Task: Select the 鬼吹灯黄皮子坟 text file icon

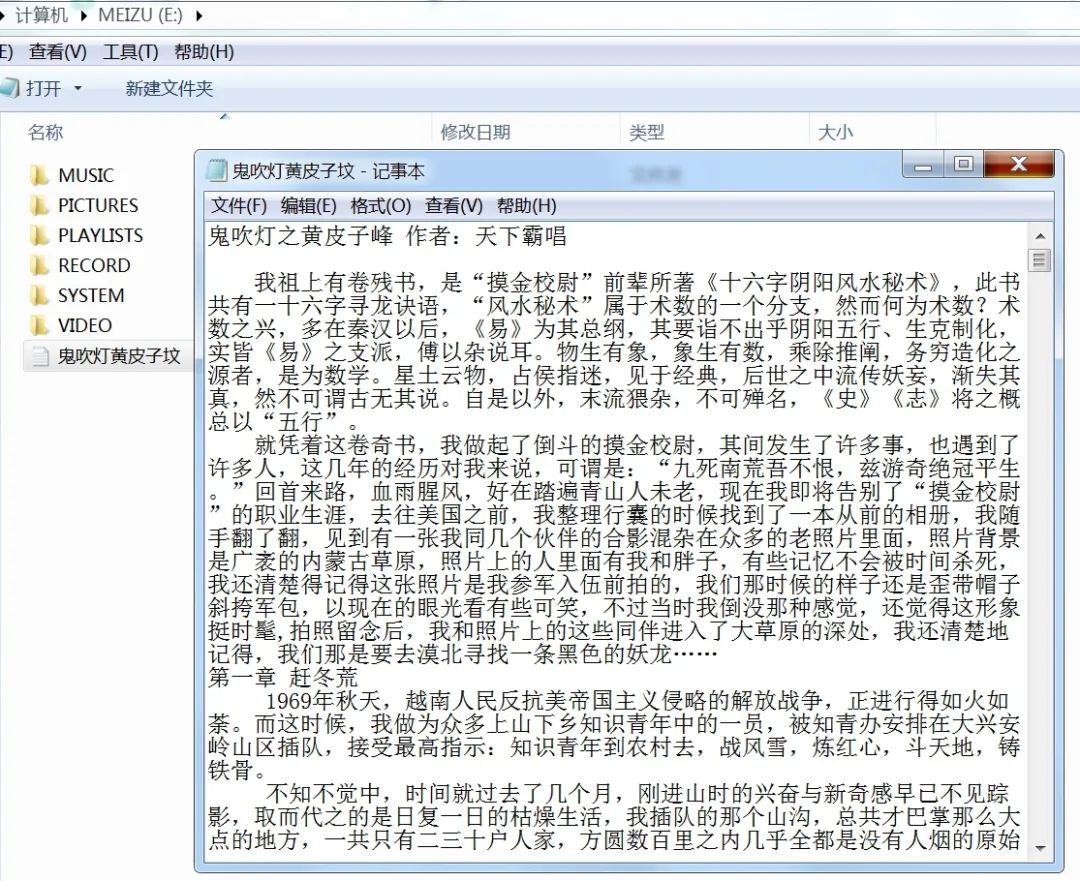Action: coord(40,356)
